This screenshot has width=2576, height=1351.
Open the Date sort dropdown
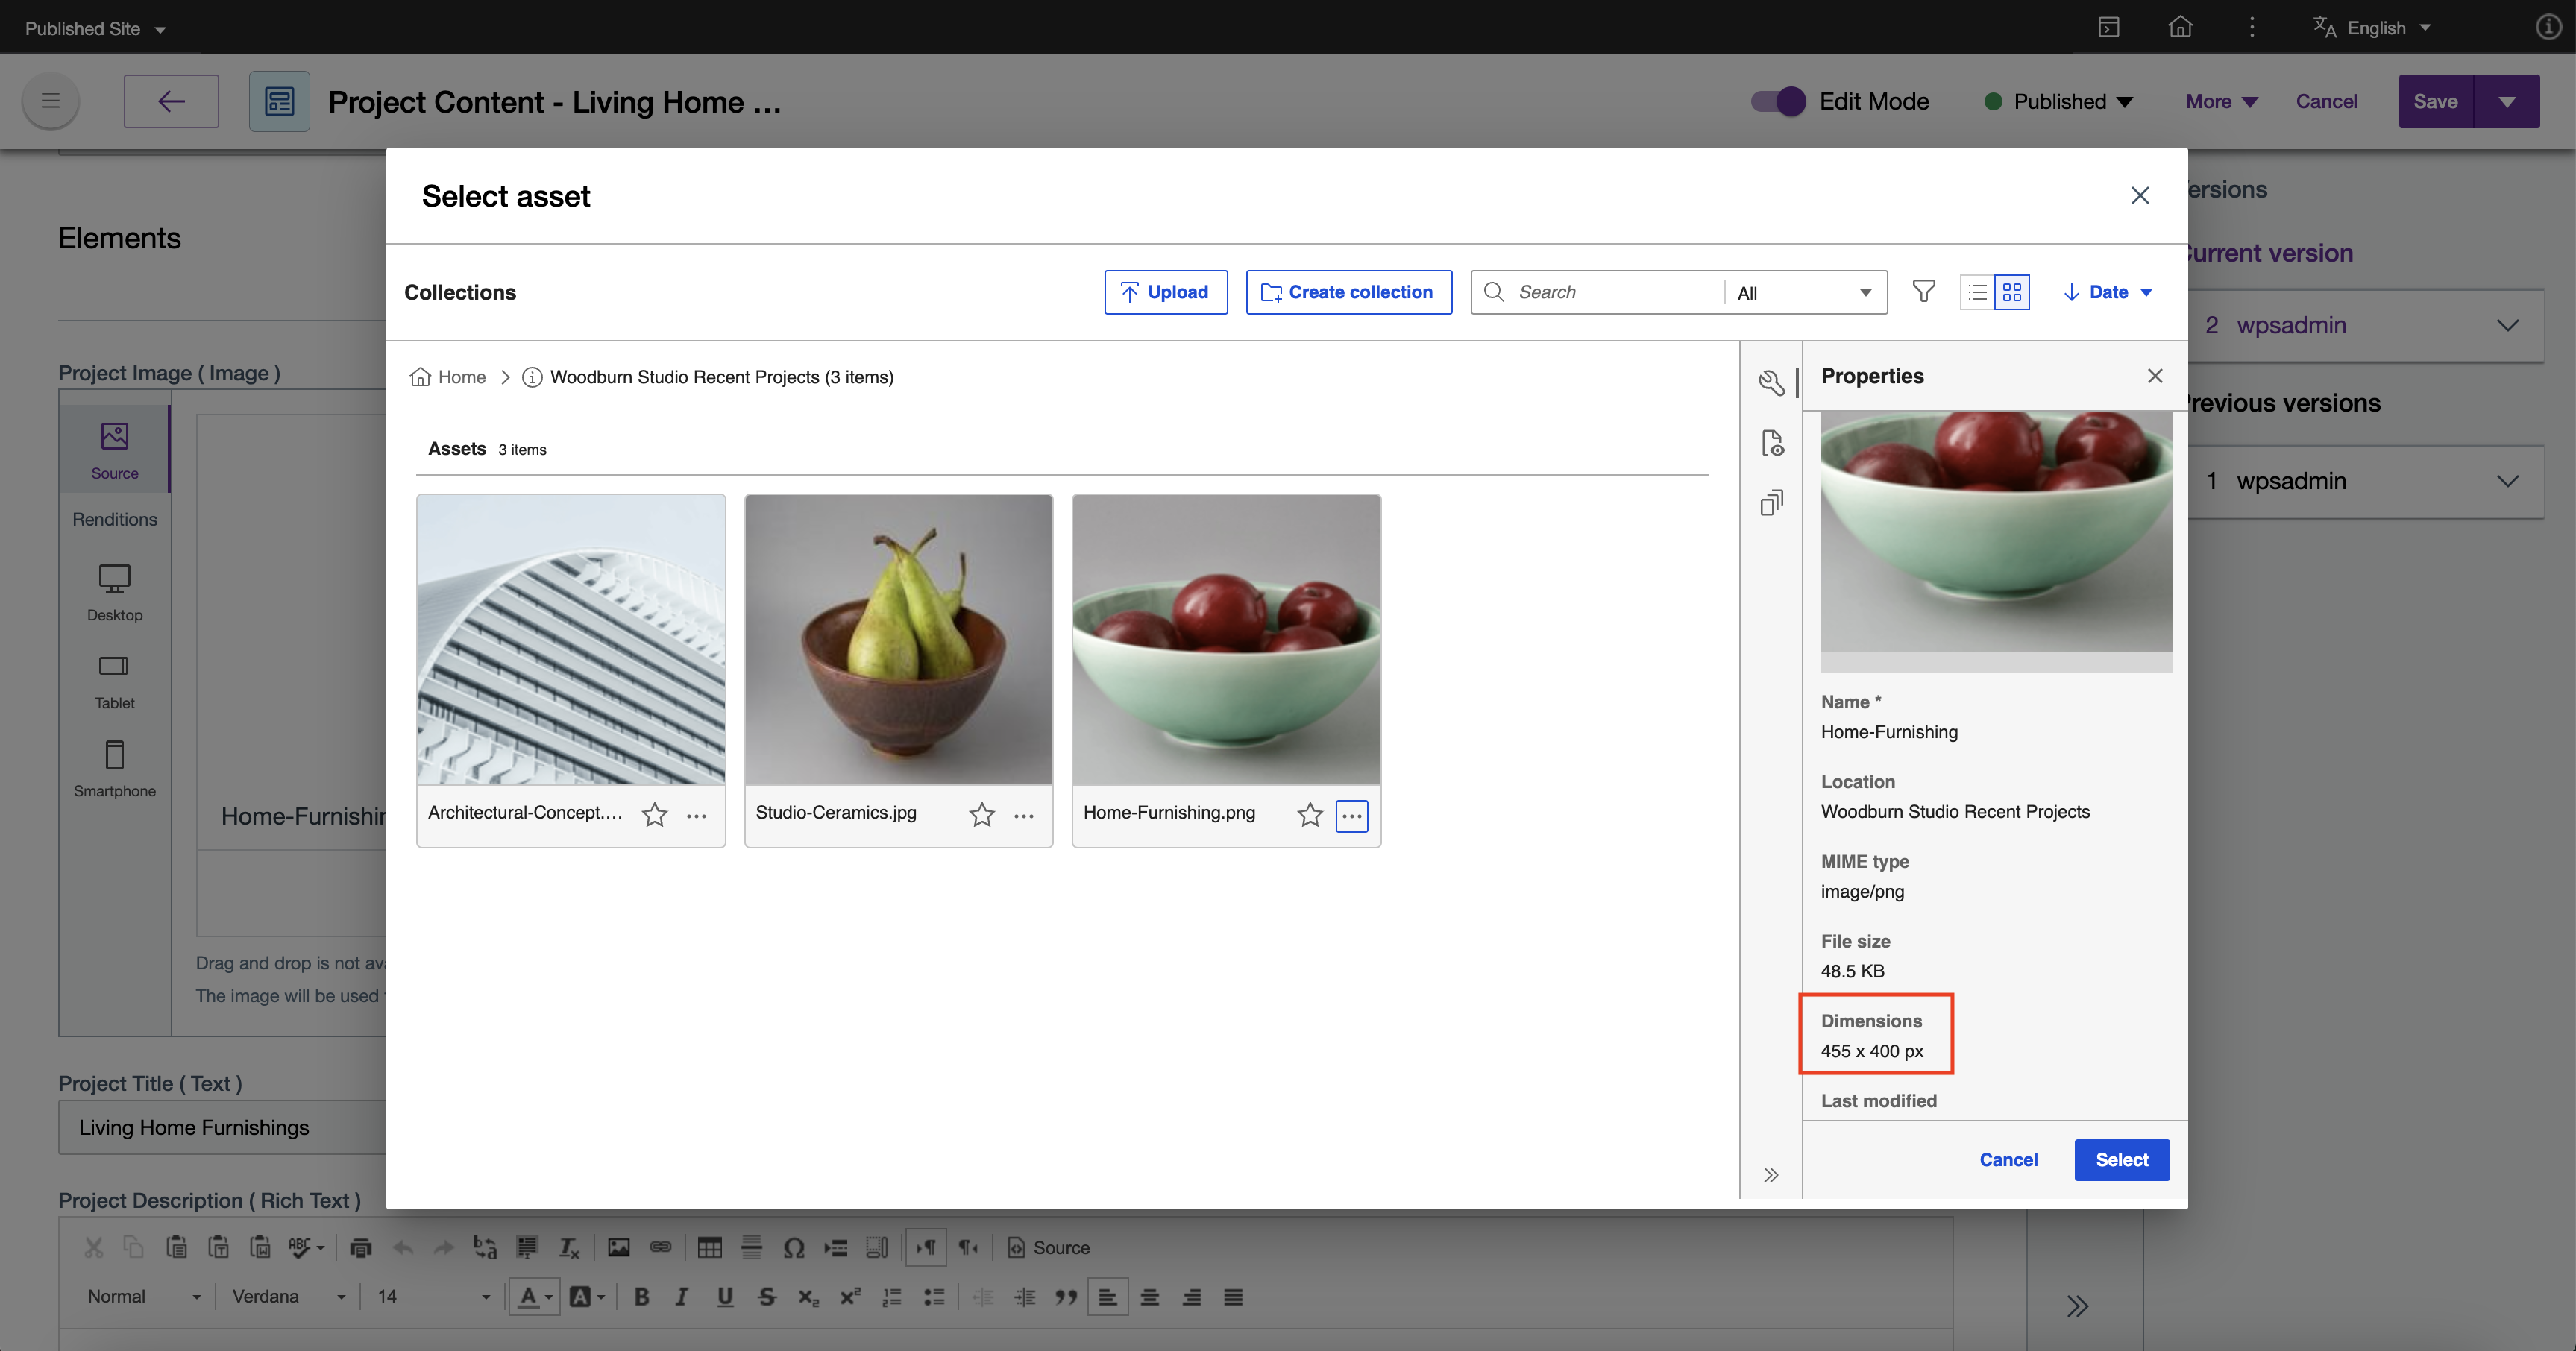2108,292
